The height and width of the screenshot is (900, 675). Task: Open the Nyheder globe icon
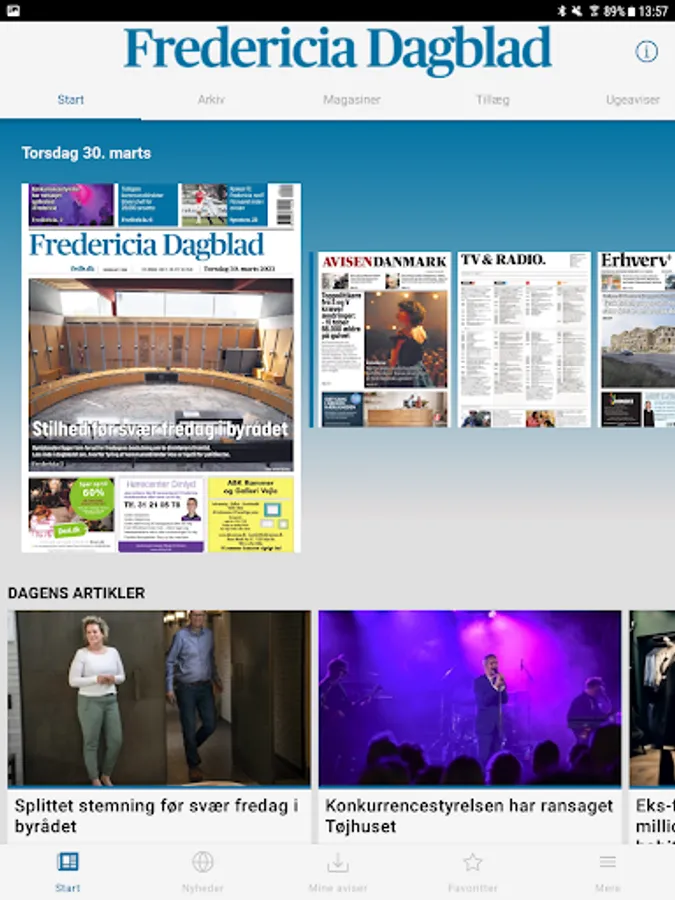[x=203, y=862]
